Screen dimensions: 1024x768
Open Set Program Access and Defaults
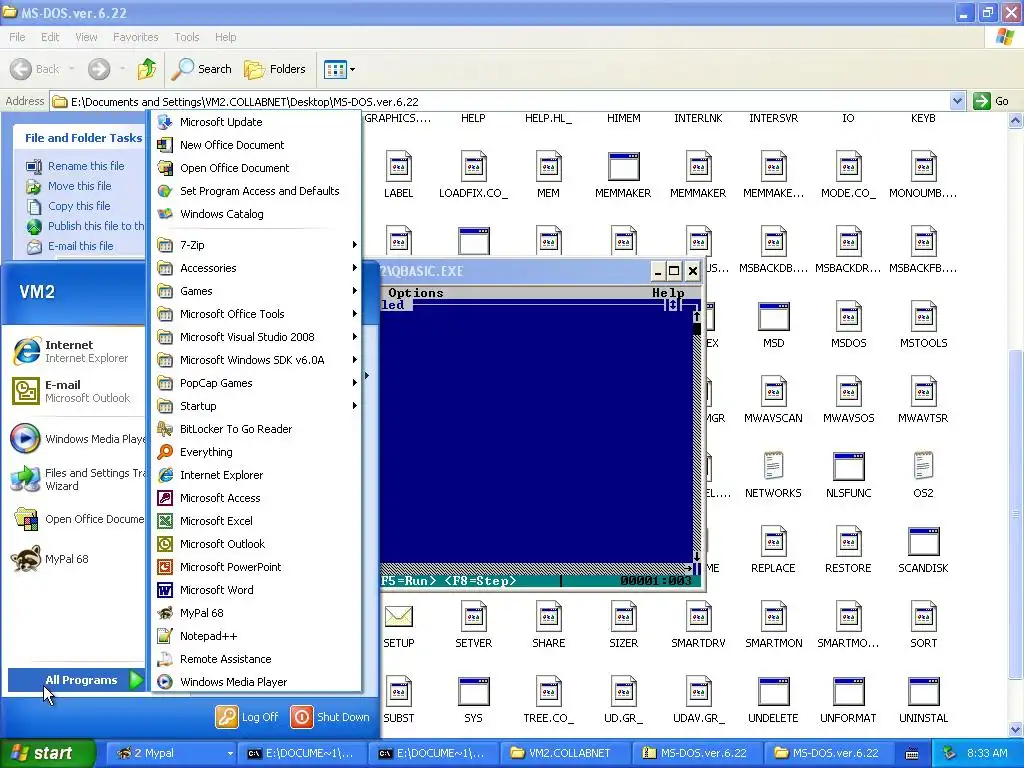pyautogui.click(x=256, y=191)
